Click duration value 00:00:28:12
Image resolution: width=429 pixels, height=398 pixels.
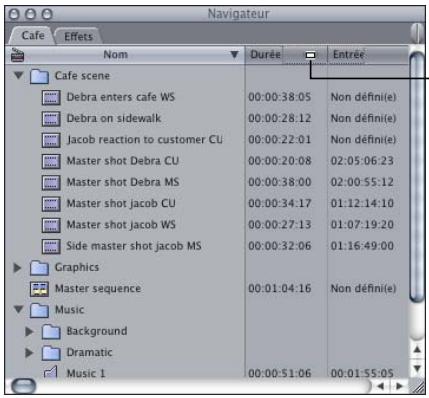click(x=280, y=119)
